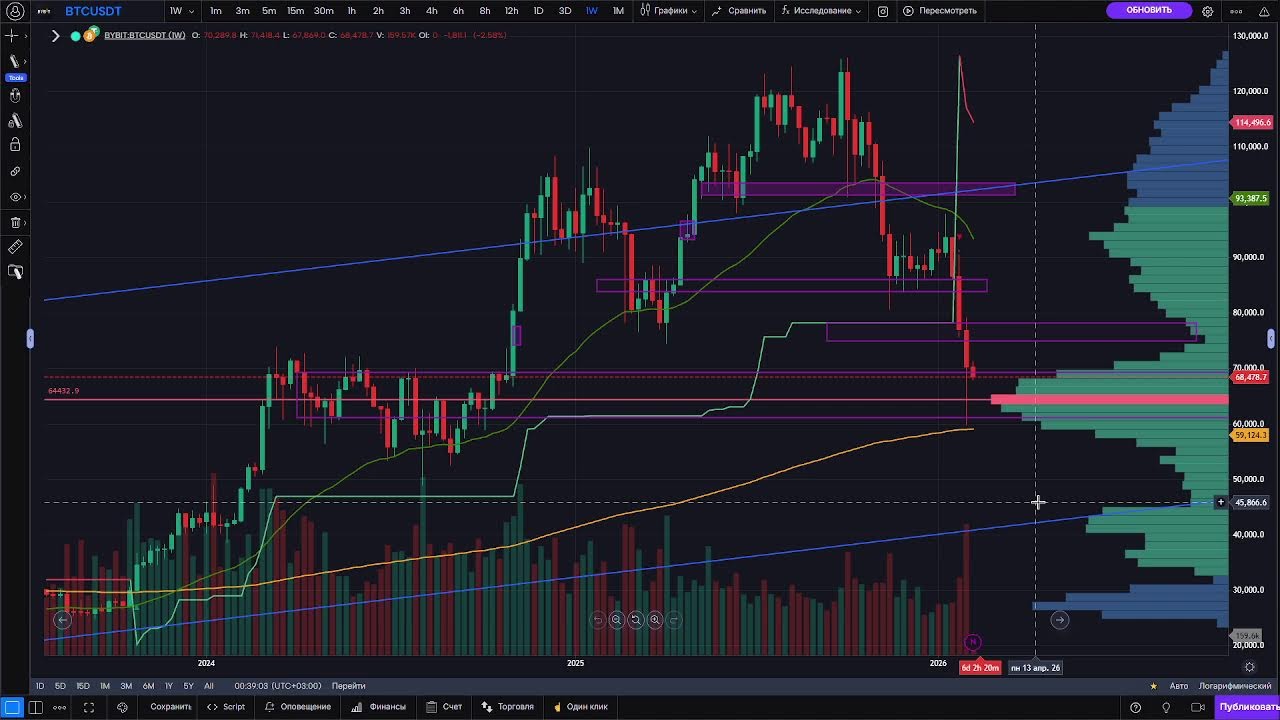Screen dimensions: 1280x720
Task: Click the Перейти go-to-date link
Action: pyautogui.click(x=349, y=686)
